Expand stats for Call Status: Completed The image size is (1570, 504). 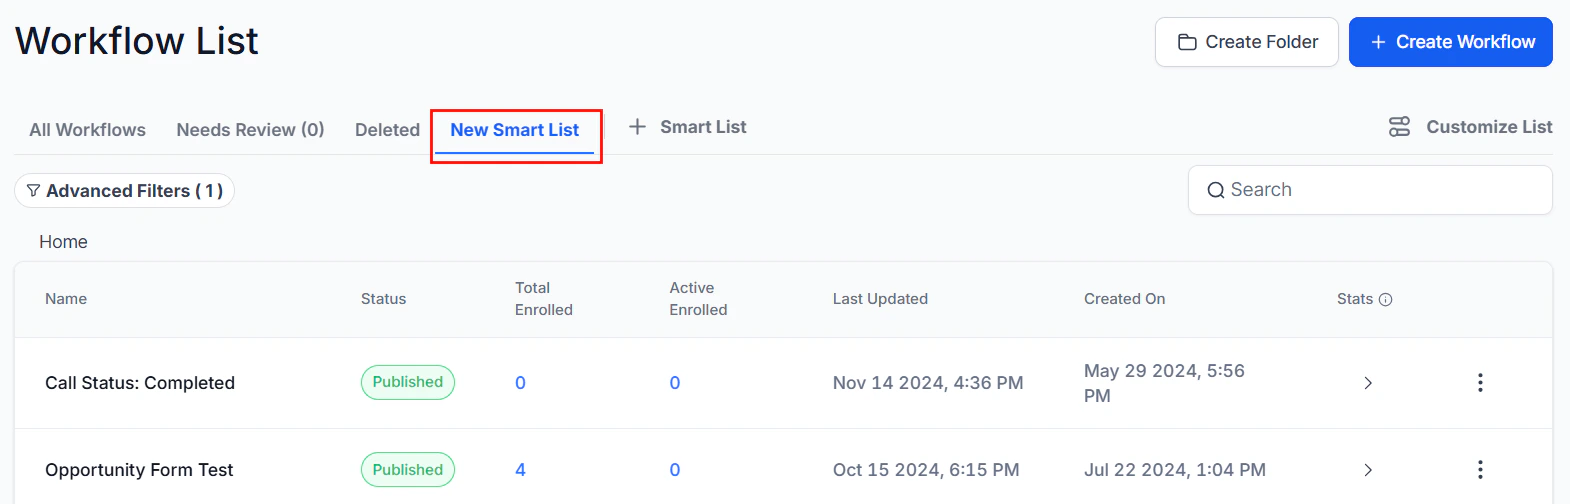pos(1368,383)
